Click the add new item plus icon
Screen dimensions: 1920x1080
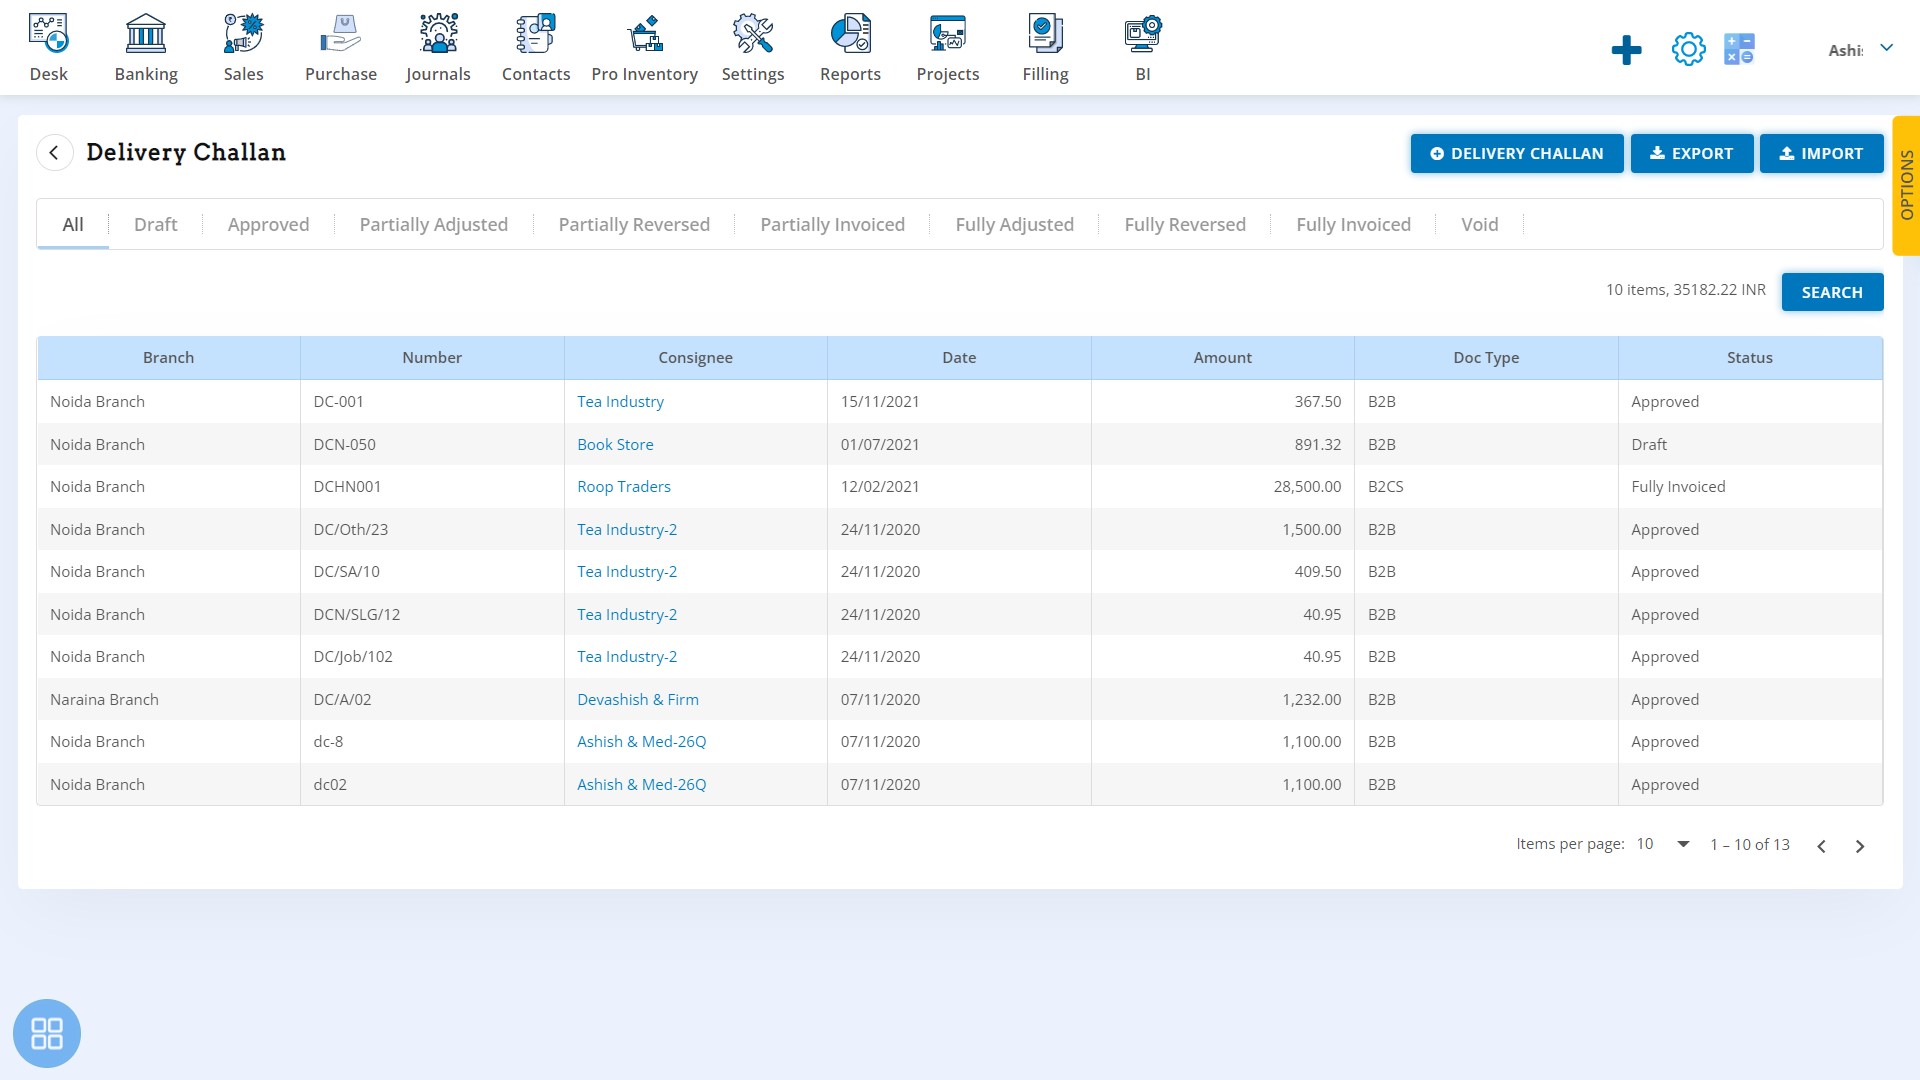tap(1627, 50)
